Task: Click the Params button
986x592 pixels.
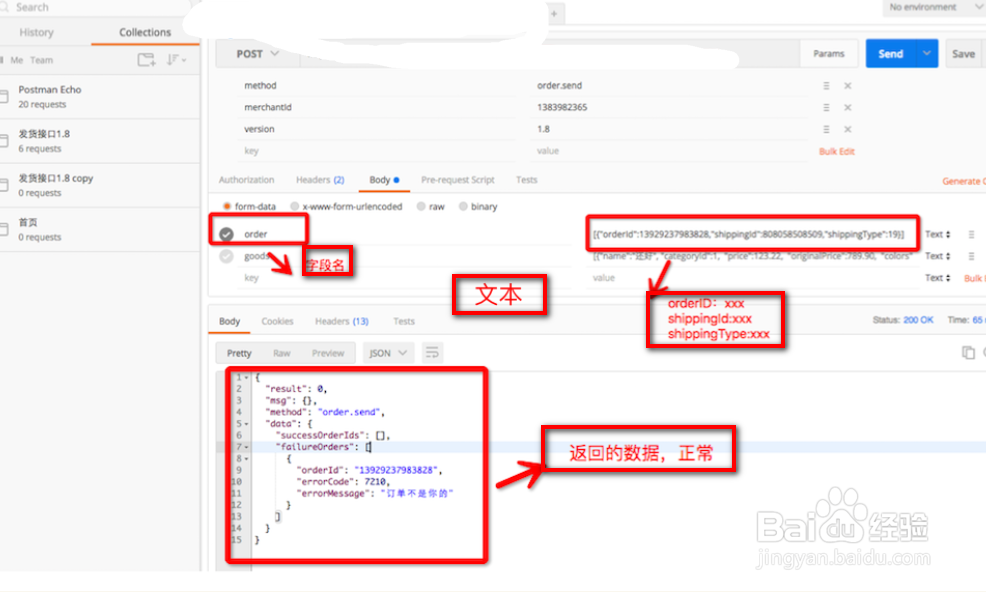Action: 829,54
